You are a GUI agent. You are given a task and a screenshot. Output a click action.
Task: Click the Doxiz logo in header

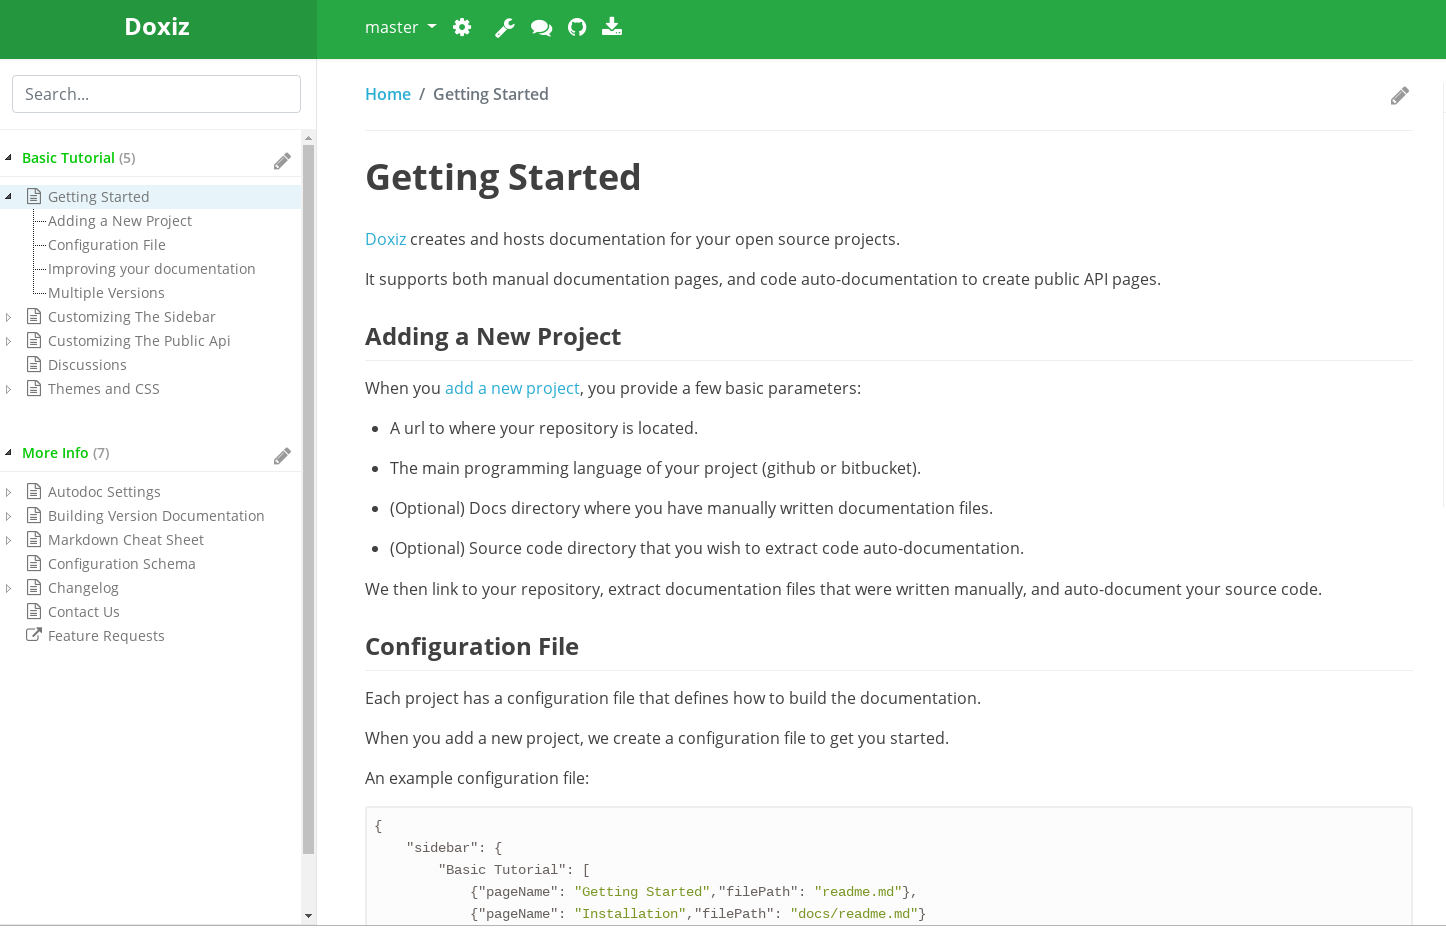coord(157,27)
